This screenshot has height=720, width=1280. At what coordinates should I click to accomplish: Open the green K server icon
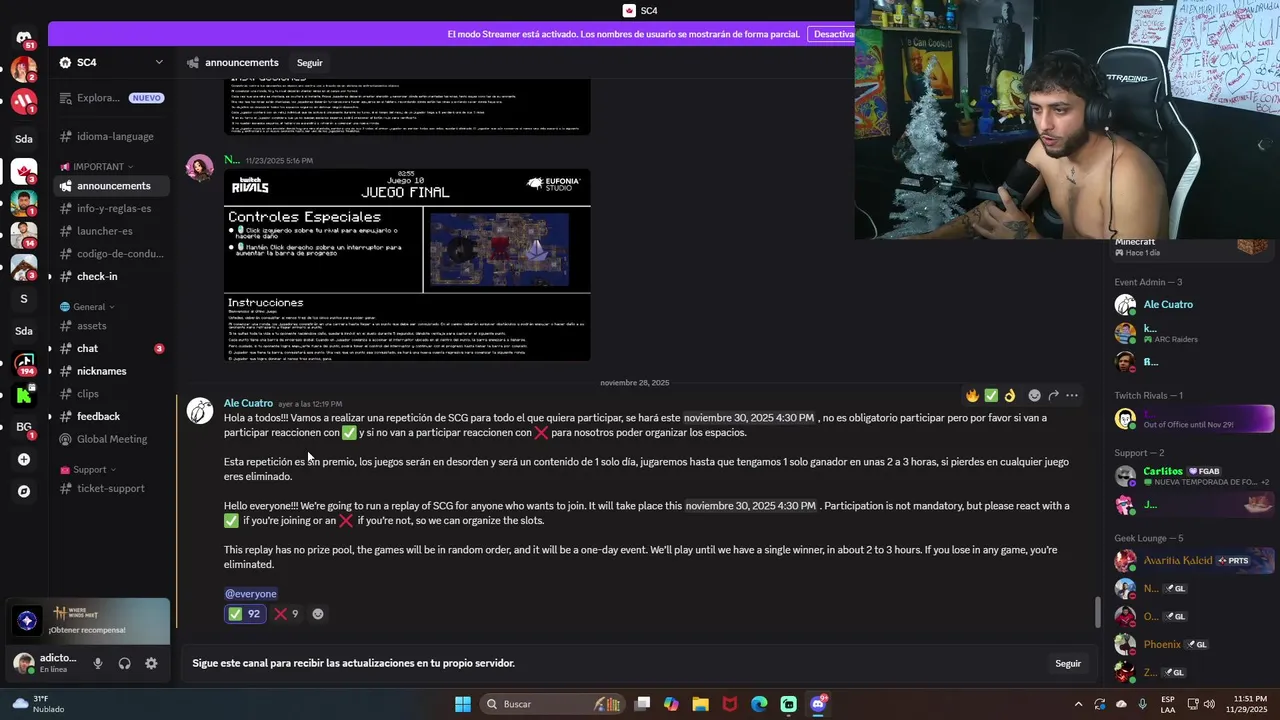[x=24, y=395]
